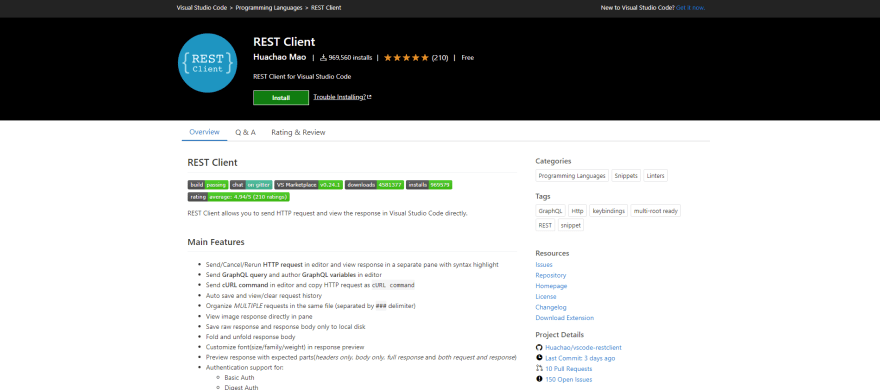This screenshot has height=390, width=880.
Task: Install the REST Client extension
Action: pyautogui.click(x=281, y=98)
